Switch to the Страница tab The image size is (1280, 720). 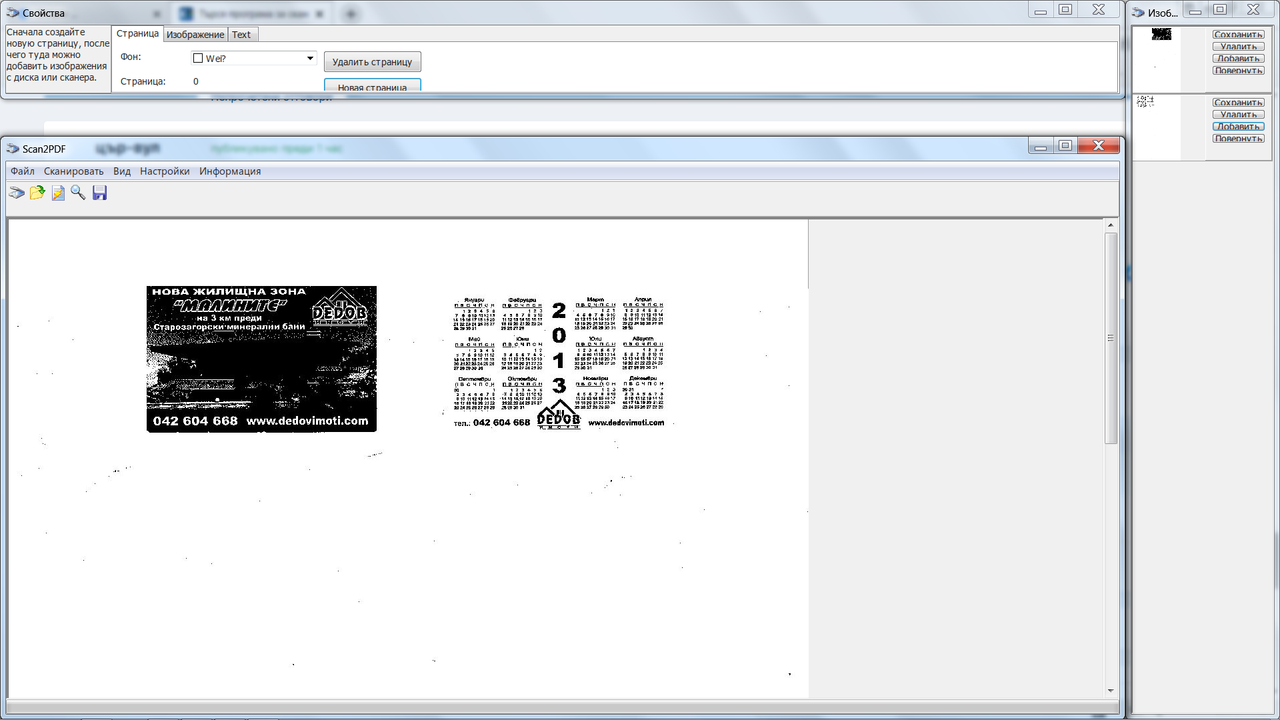pyautogui.click(x=138, y=34)
